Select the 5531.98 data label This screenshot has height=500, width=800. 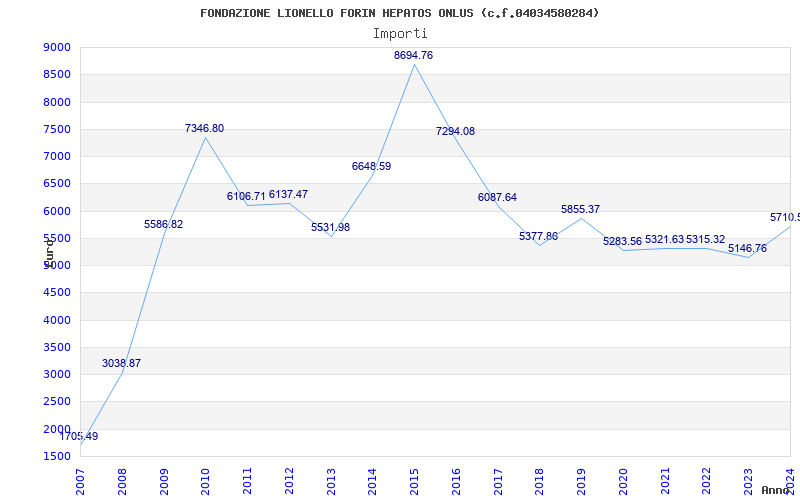331,228
